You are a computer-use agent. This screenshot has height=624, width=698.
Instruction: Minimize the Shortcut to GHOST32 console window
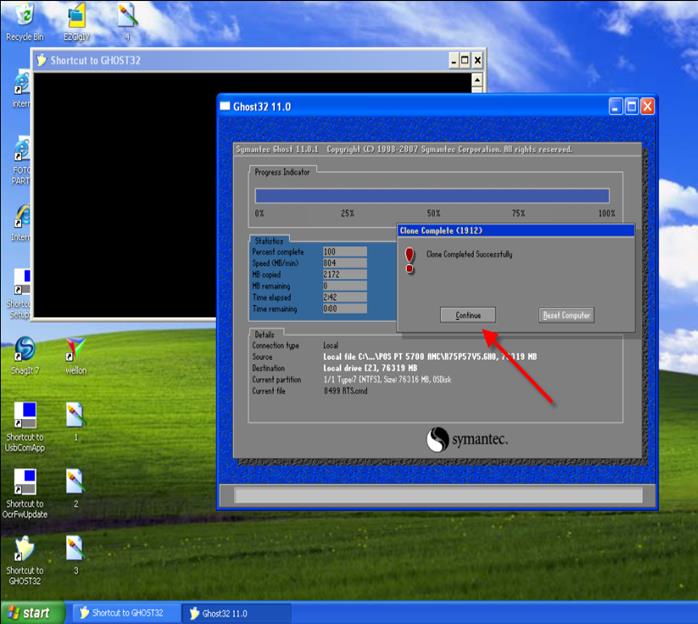(454, 60)
